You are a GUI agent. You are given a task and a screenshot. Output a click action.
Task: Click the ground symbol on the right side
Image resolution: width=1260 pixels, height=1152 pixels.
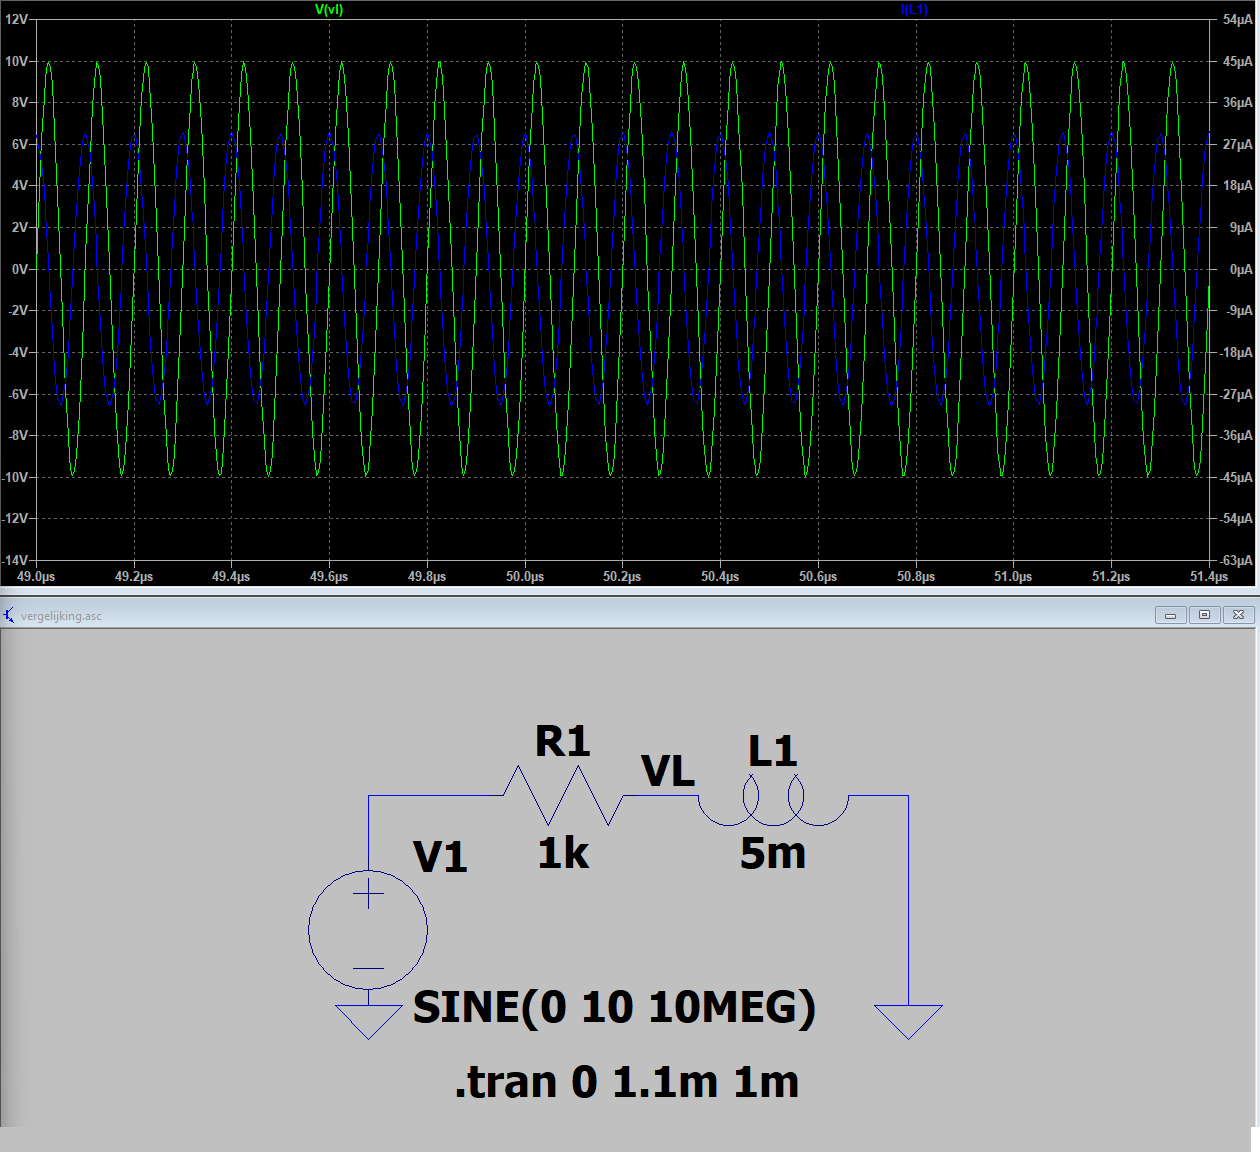(x=908, y=1021)
